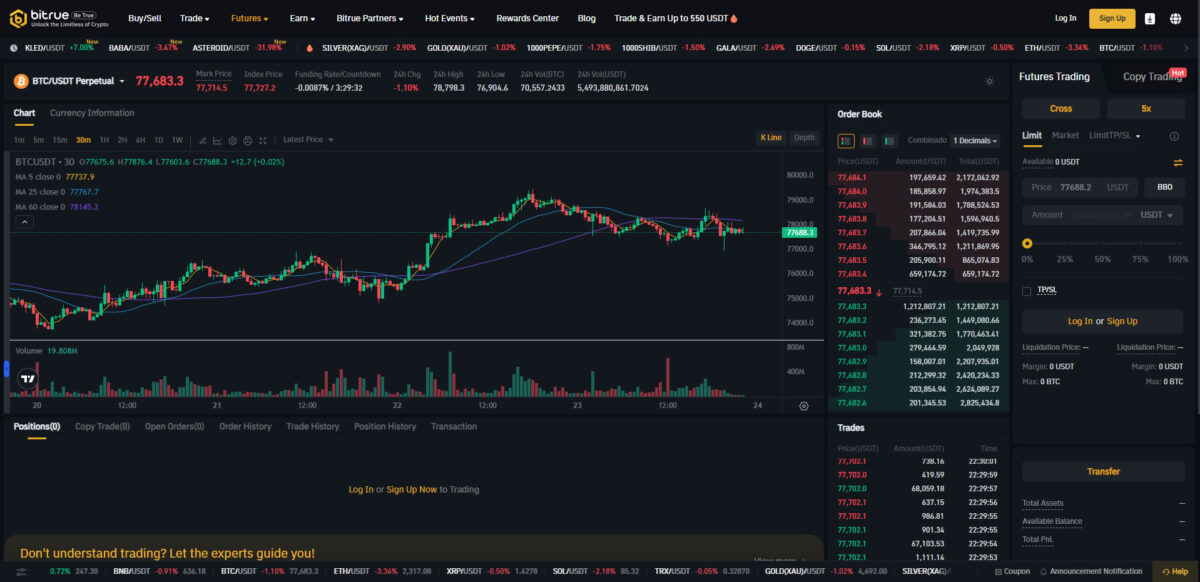Click the TradingView logo on the chart
Image resolution: width=1200 pixels, height=582 pixels.
(x=28, y=379)
